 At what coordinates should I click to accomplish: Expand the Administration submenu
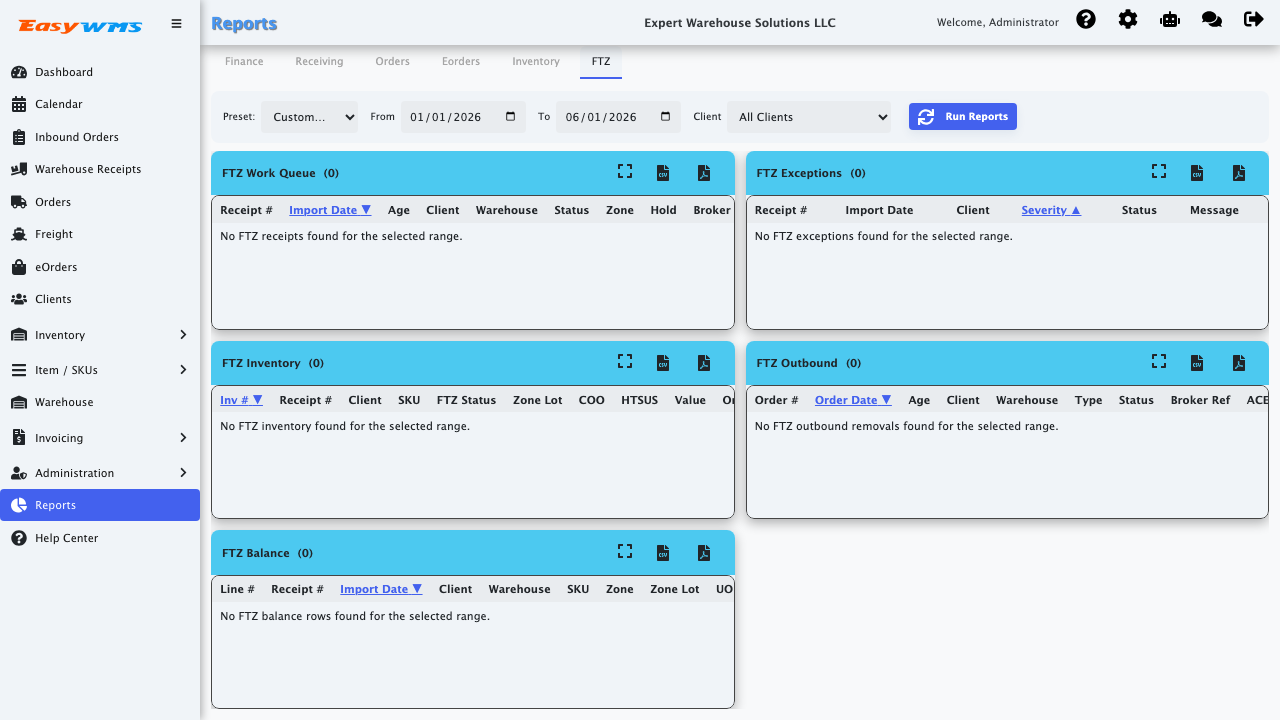(100, 473)
